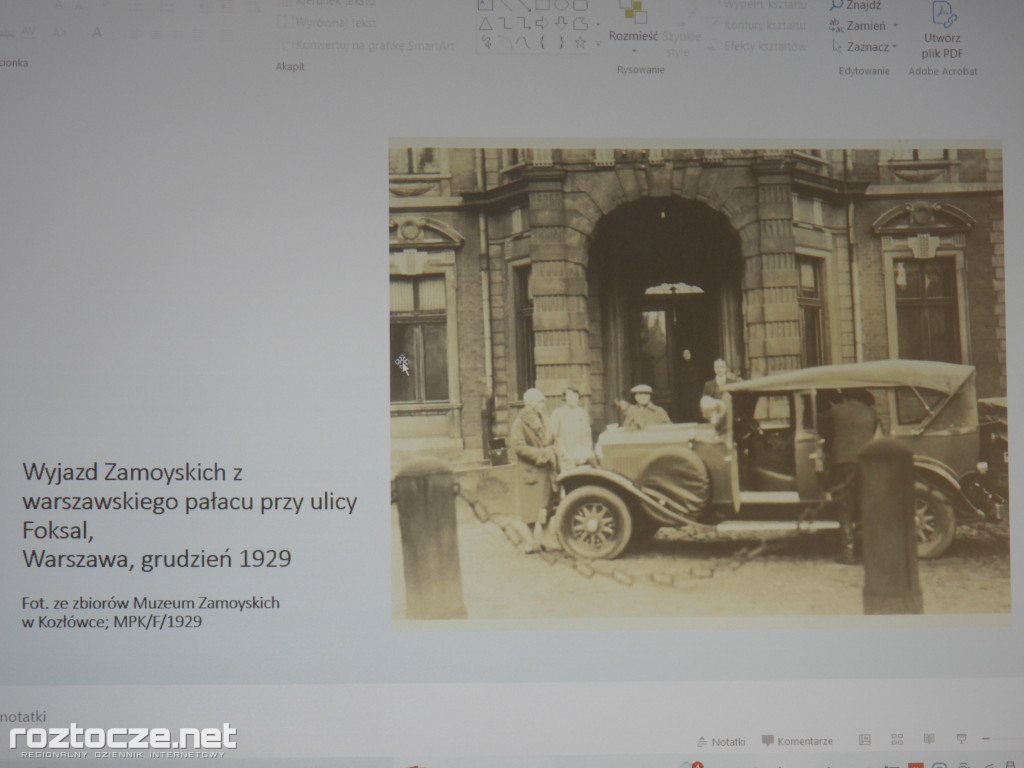The image size is (1024, 768).
Task: Click the Adobe Acrobat group label
Action: 943,71
